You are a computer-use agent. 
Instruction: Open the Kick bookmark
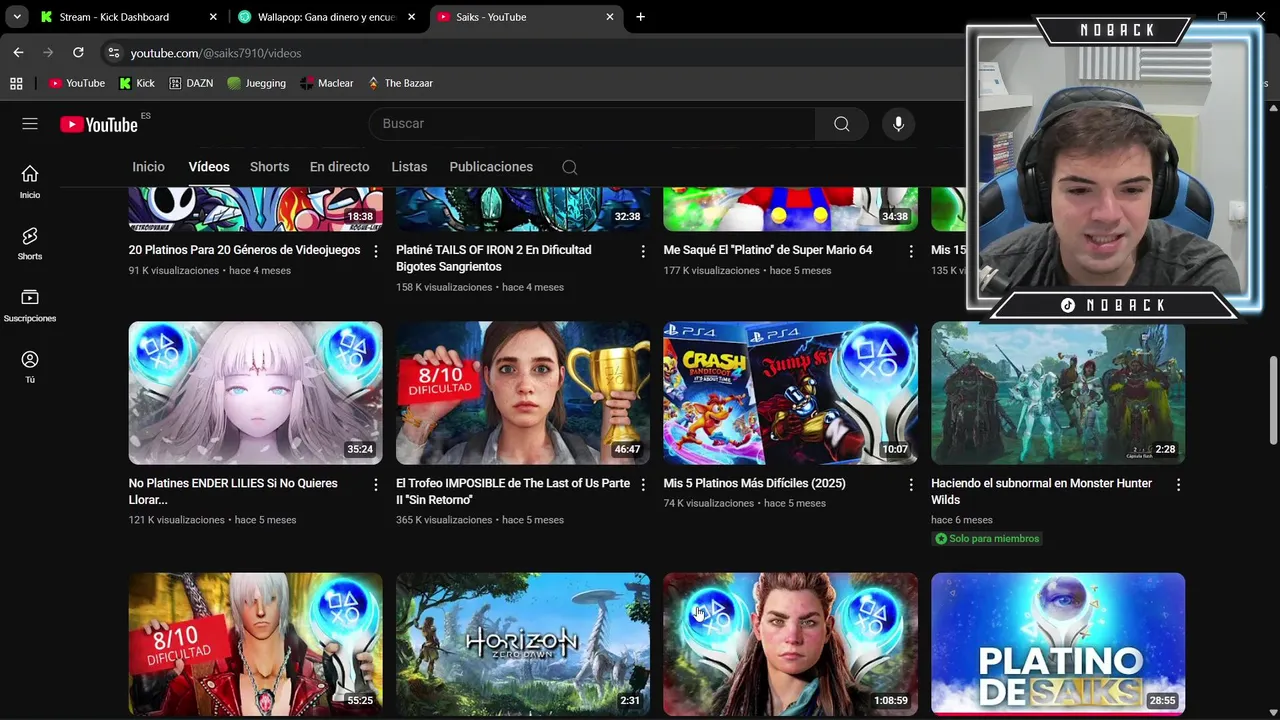[137, 83]
